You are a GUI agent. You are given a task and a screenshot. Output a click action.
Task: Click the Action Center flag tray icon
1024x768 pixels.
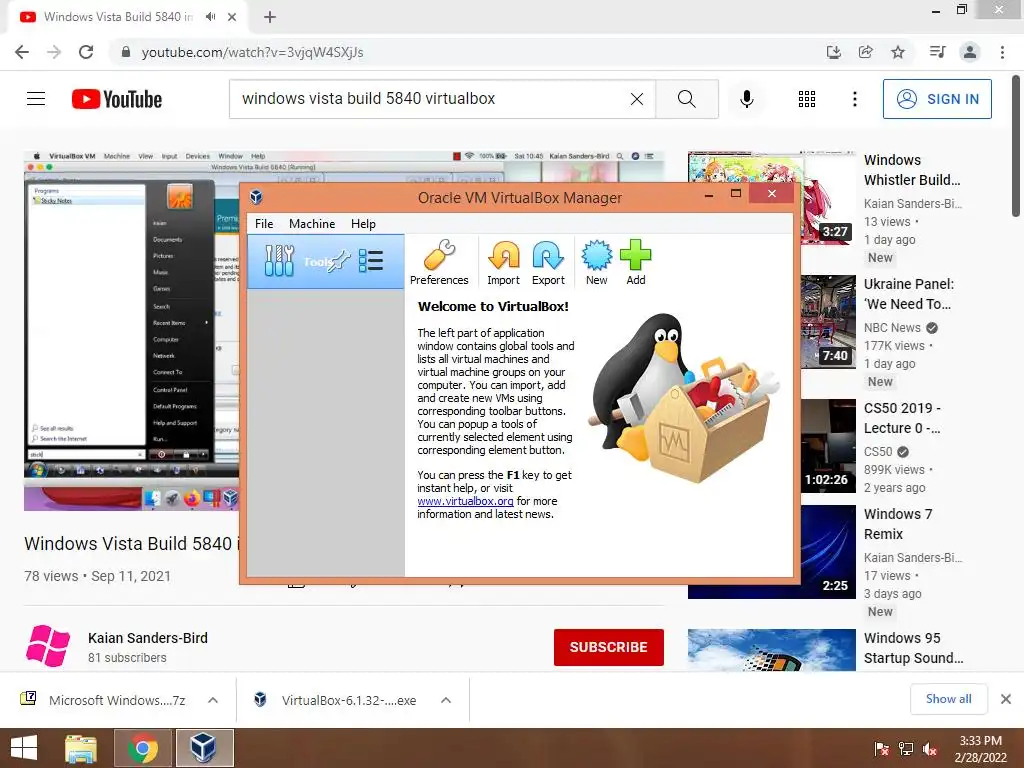tap(881, 748)
